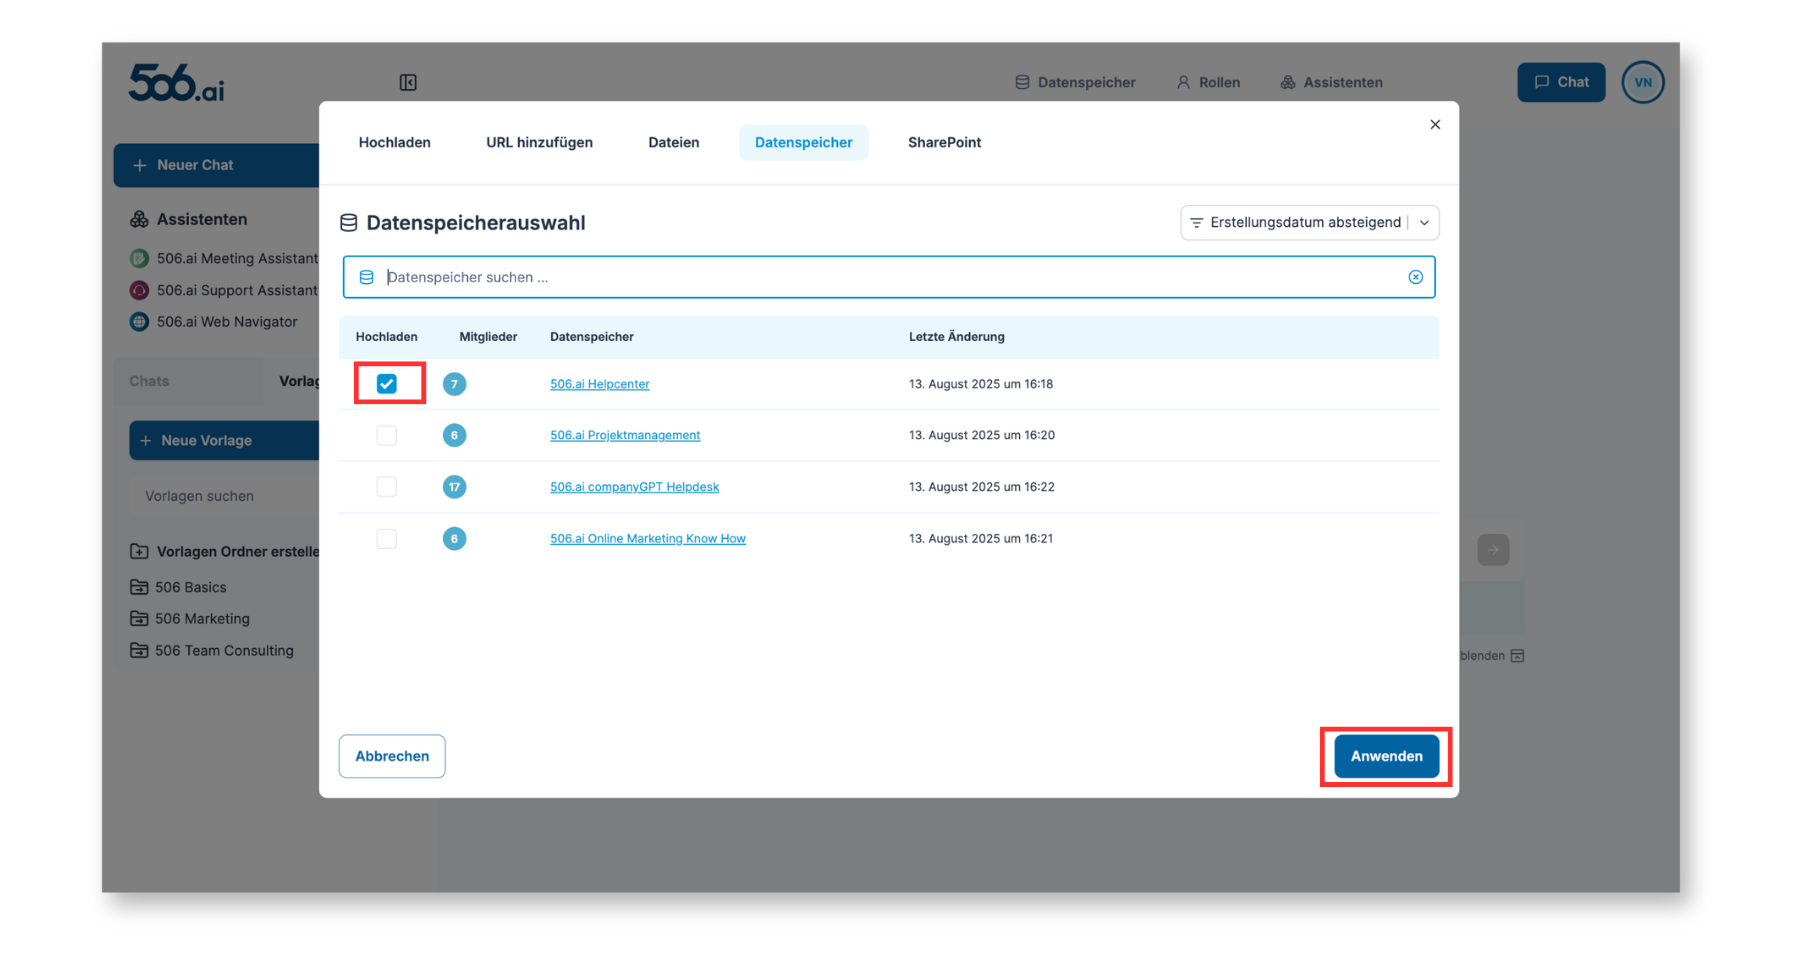The height and width of the screenshot is (960, 1800).
Task: Click the sidebar collapse icon
Action: 408,82
